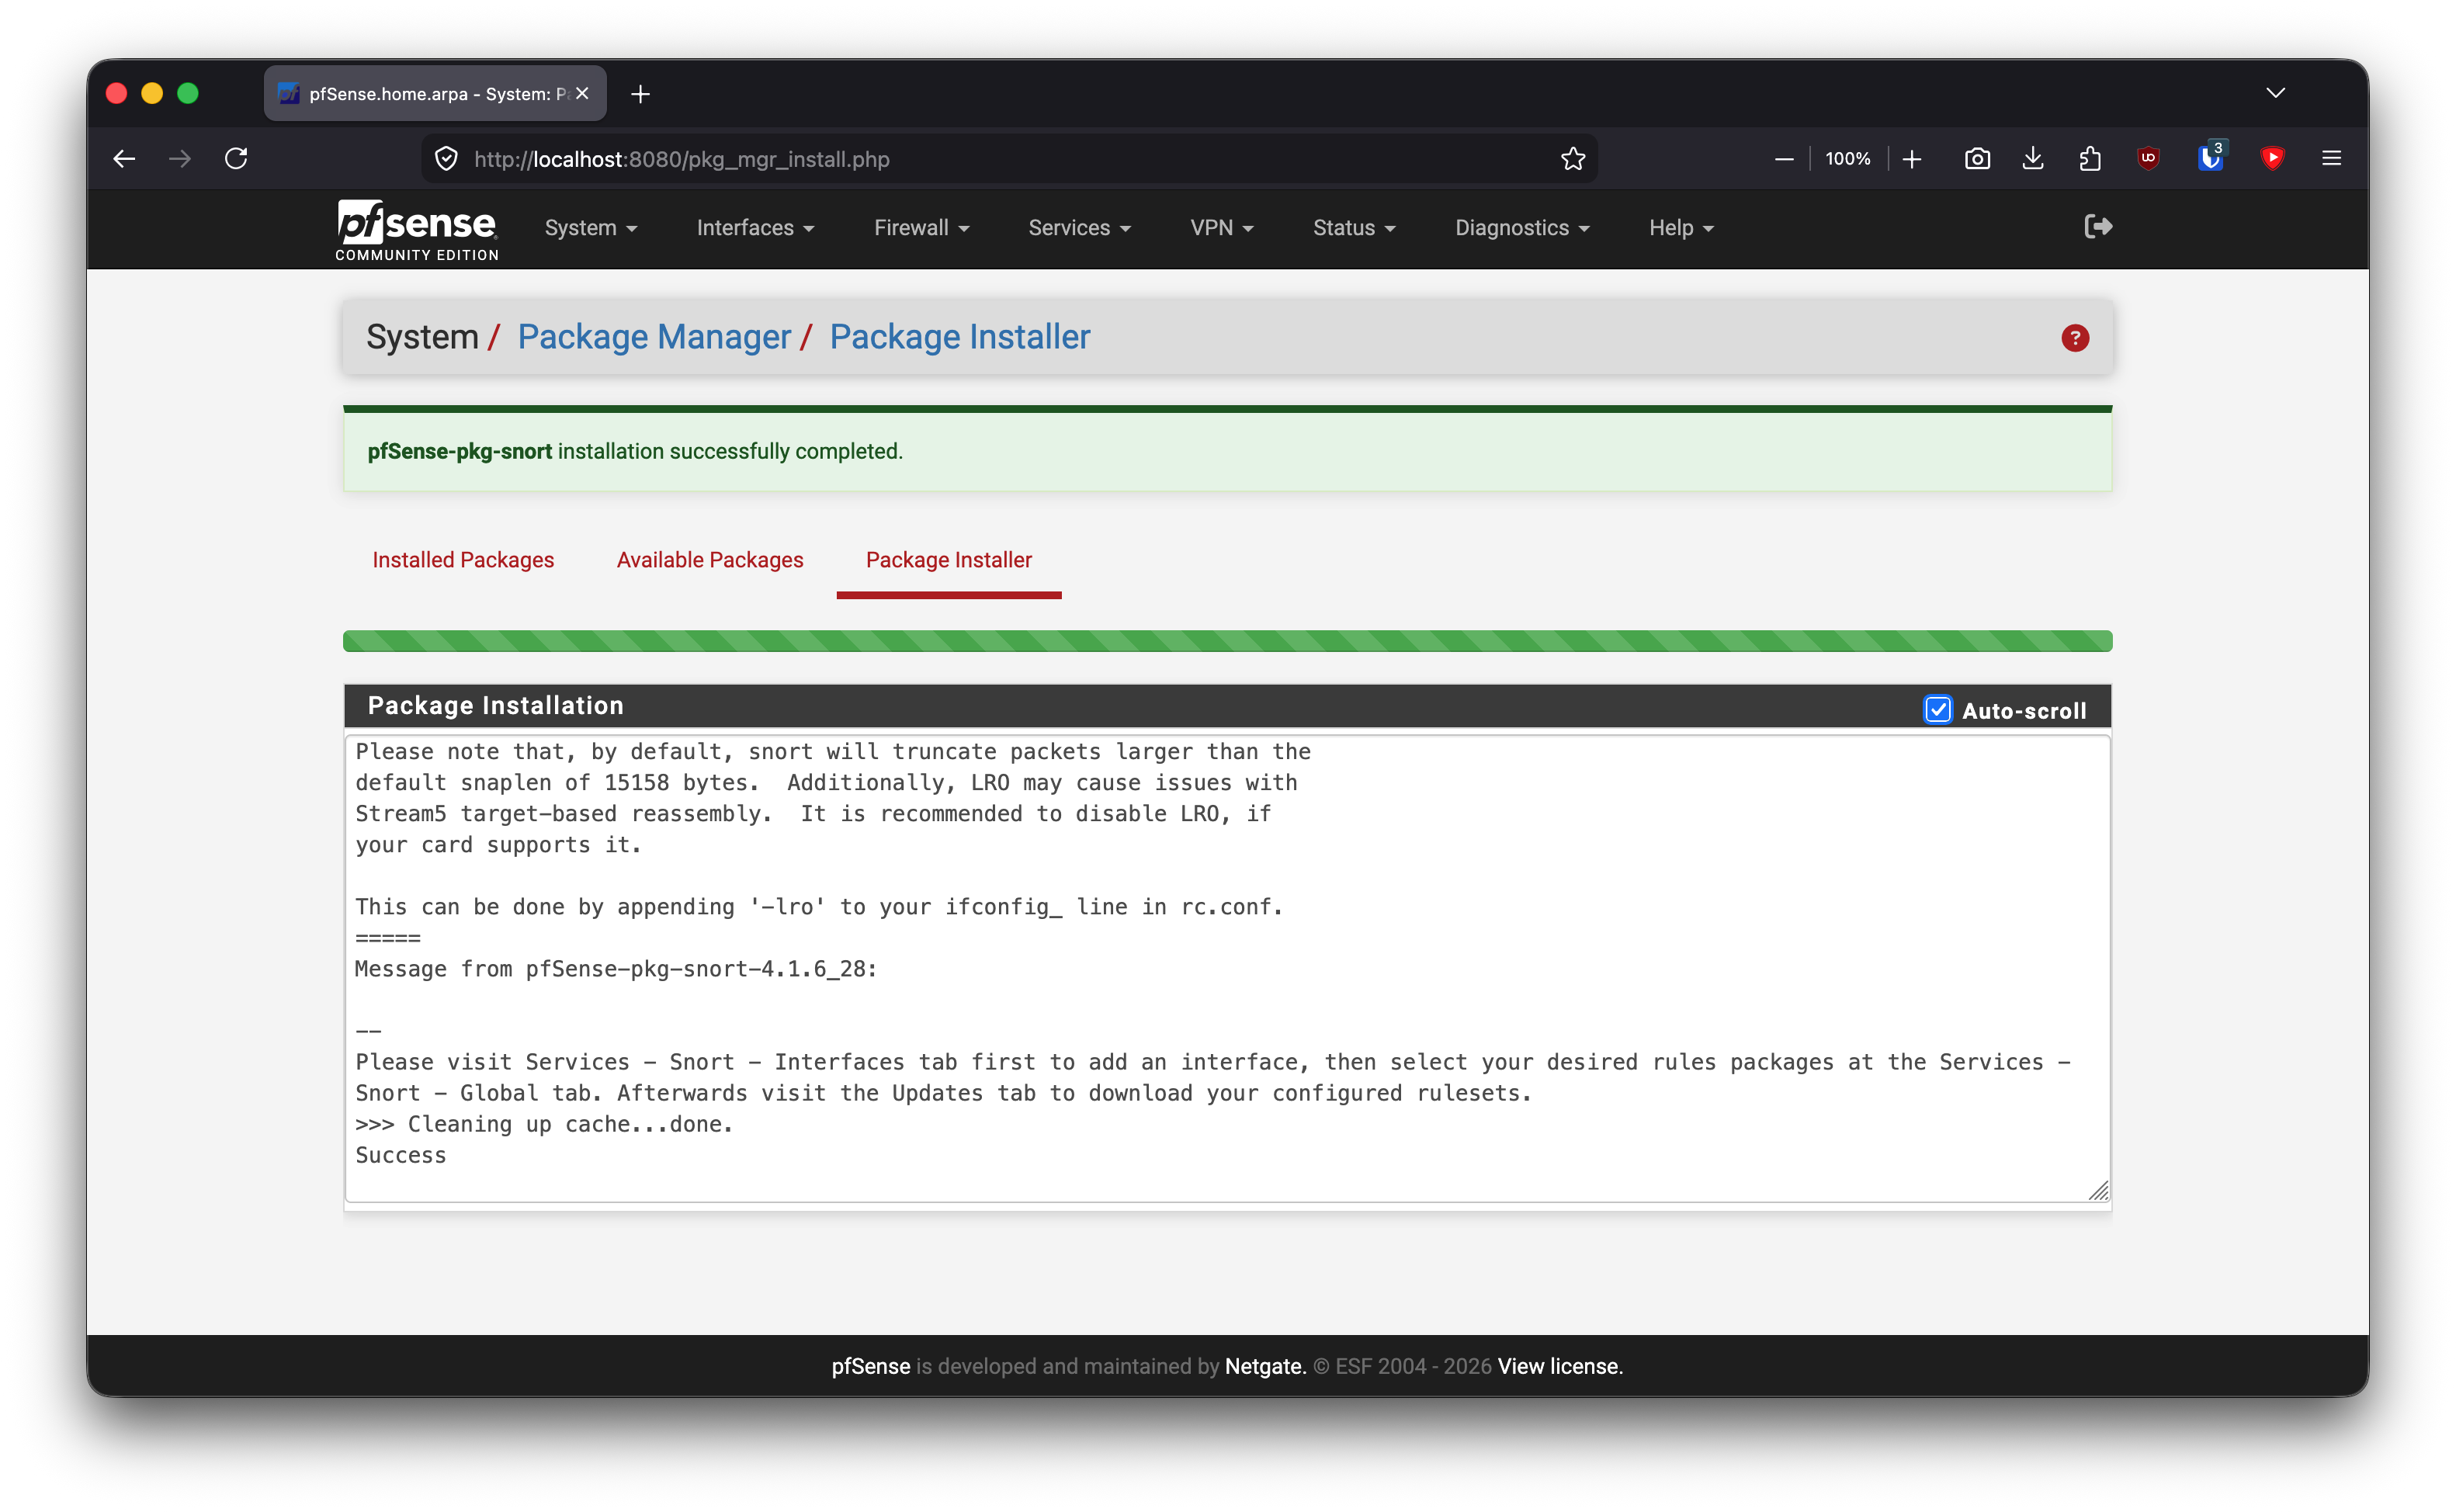Take a screenshot with camera icon
Viewport: 2456px width, 1512px height.
point(1976,159)
